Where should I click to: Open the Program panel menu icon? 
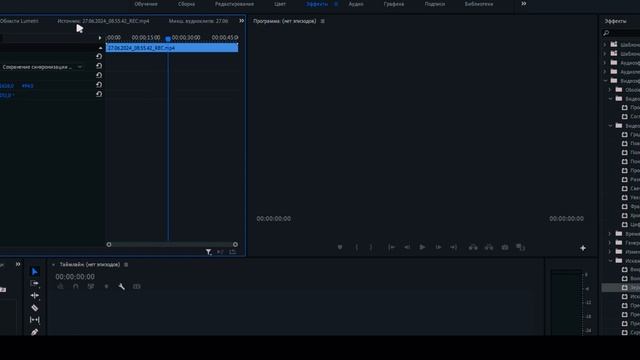[x=322, y=21]
